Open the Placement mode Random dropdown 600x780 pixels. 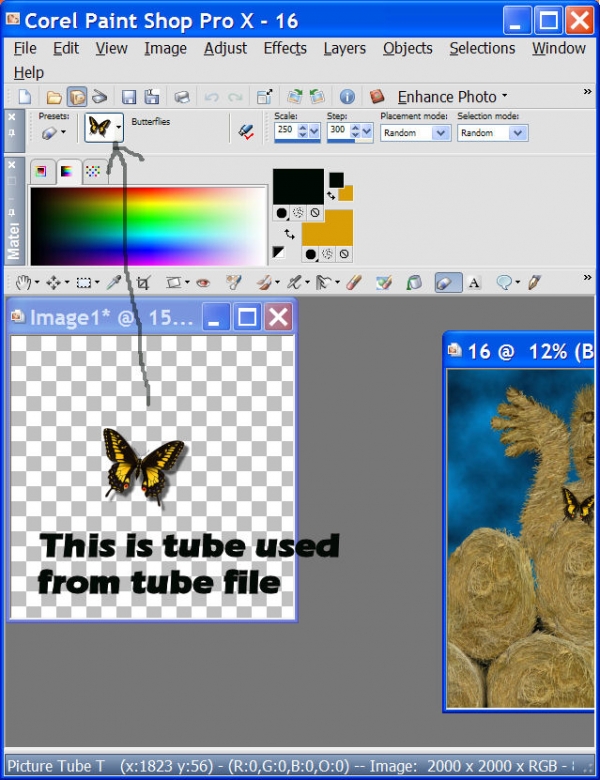[440, 133]
